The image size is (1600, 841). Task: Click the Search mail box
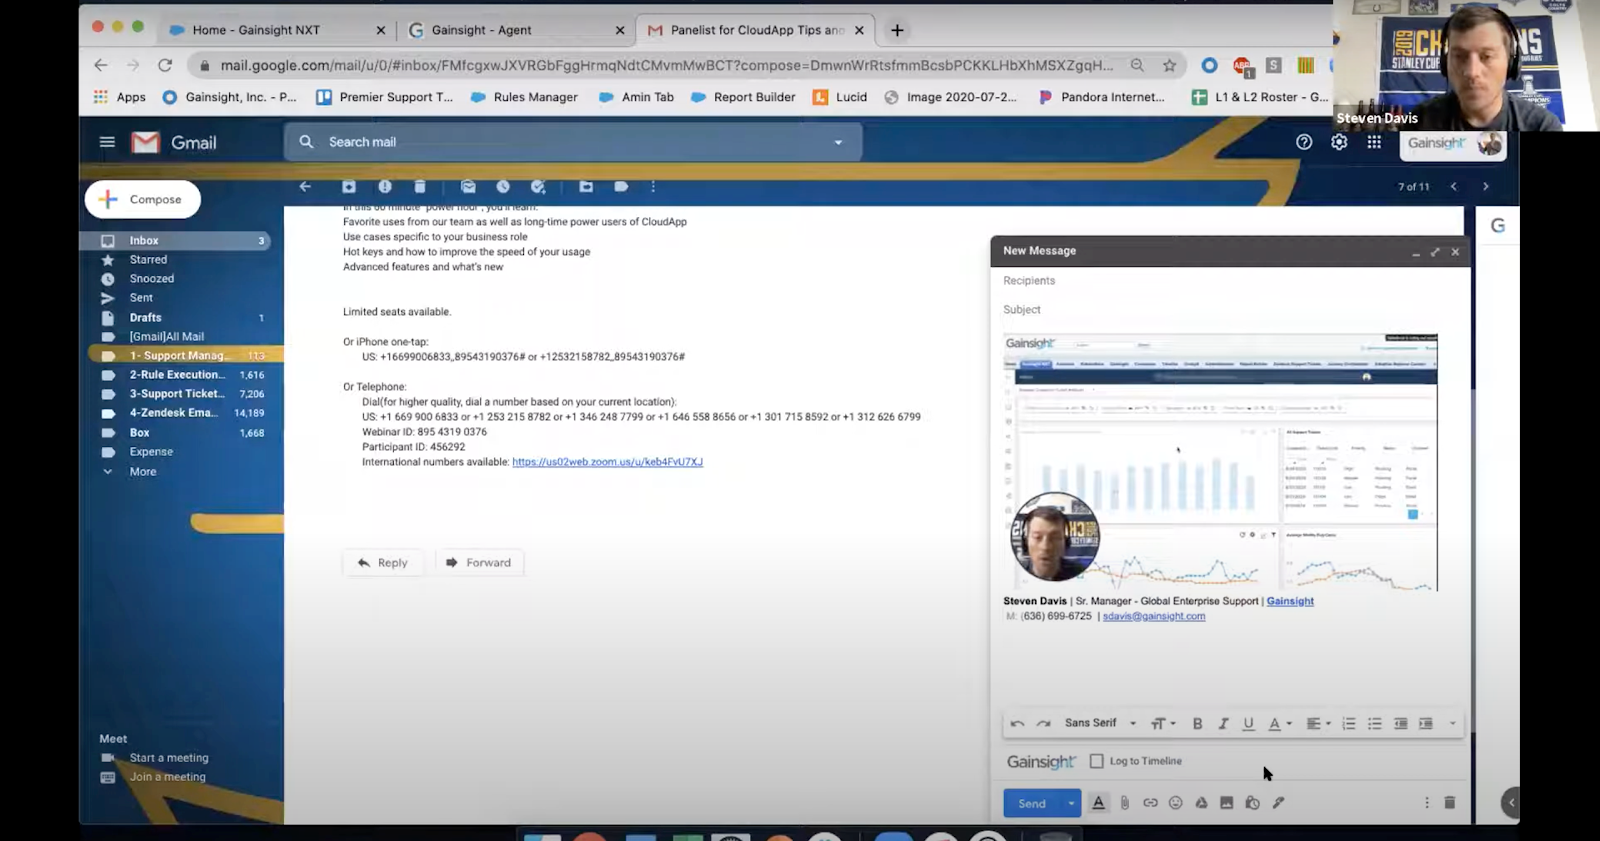click(573, 142)
